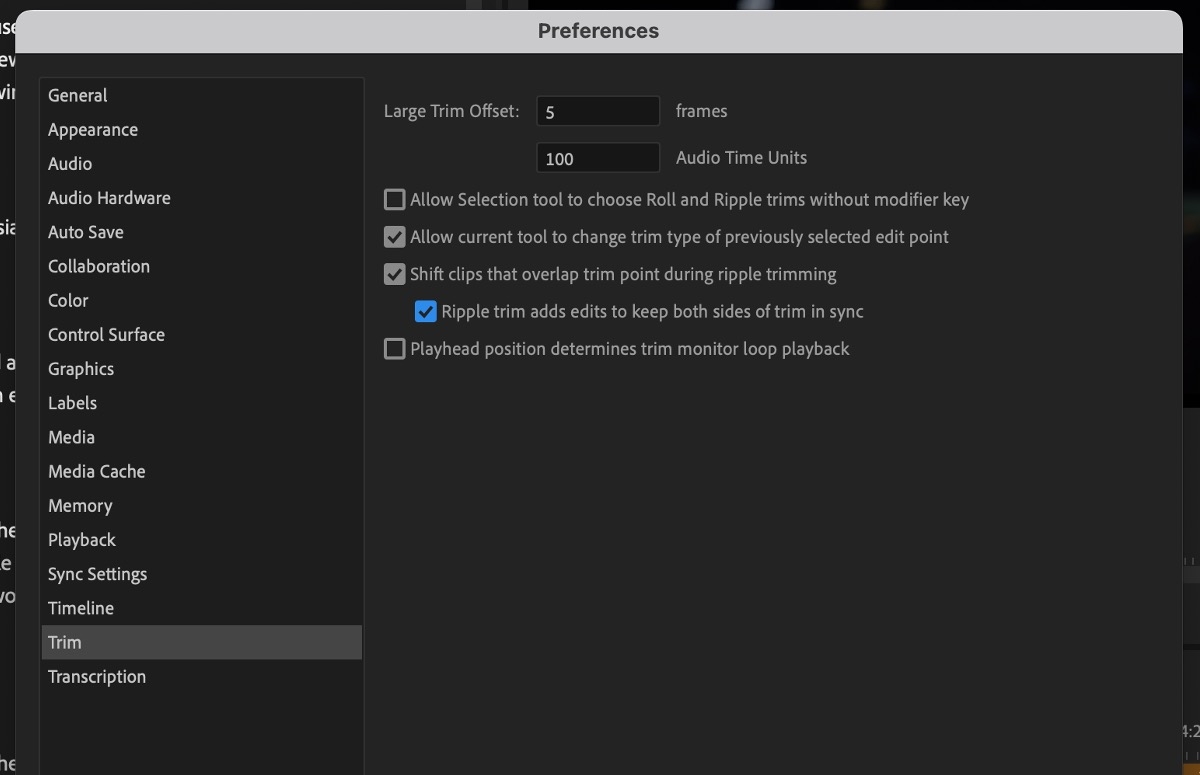Image resolution: width=1200 pixels, height=775 pixels.
Task: Select the Audio Time Units value field
Action: pyautogui.click(x=598, y=157)
